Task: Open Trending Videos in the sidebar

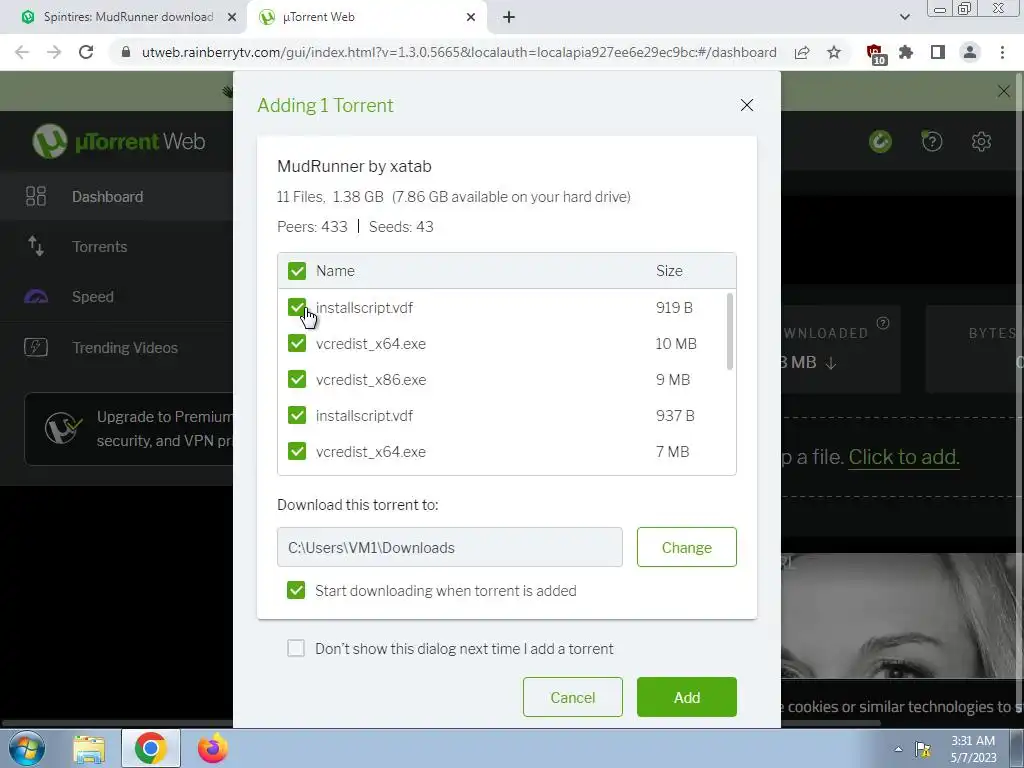Action: tap(116, 347)
